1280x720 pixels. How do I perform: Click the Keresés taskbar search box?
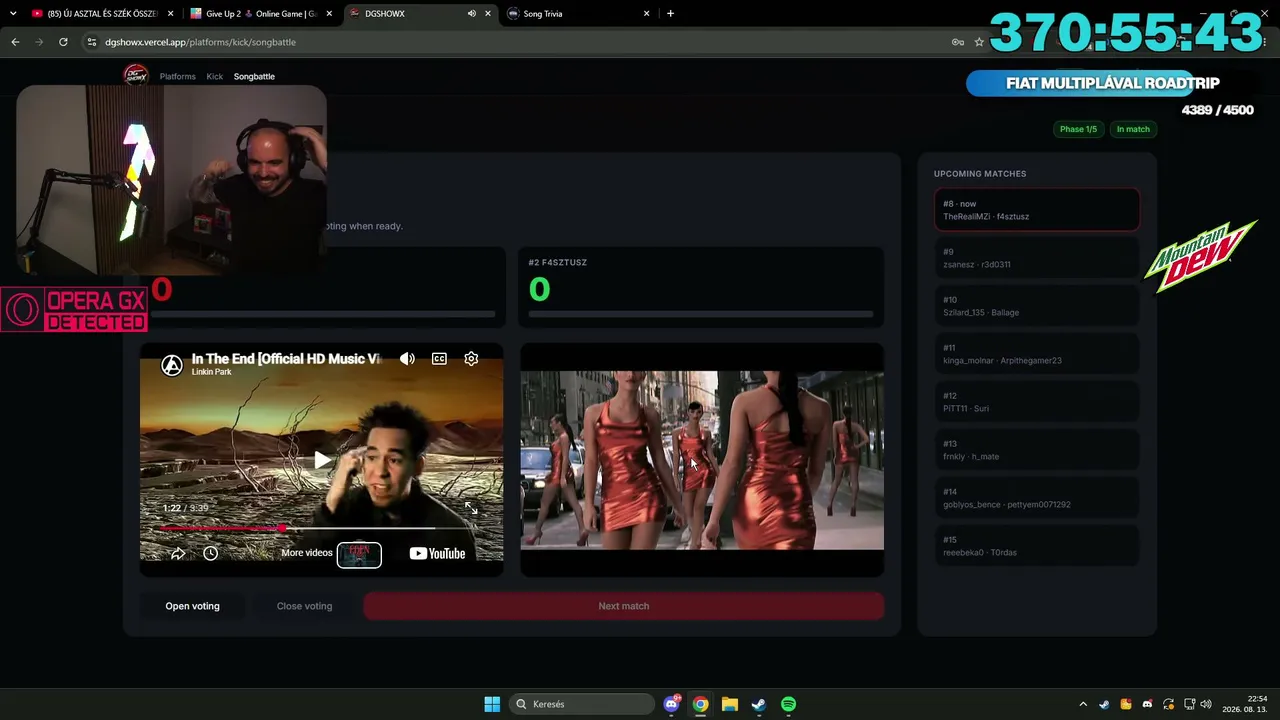point(583,704)
